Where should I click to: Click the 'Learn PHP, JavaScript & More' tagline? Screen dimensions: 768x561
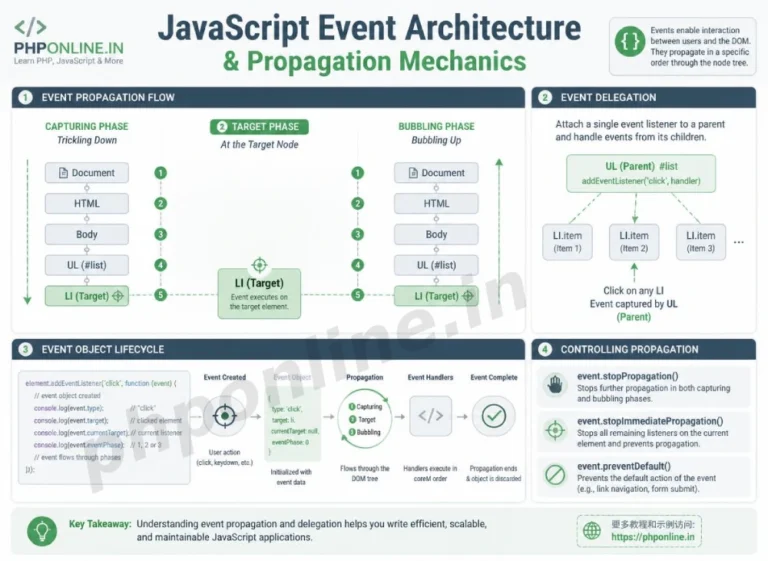(x=69, y=61)
